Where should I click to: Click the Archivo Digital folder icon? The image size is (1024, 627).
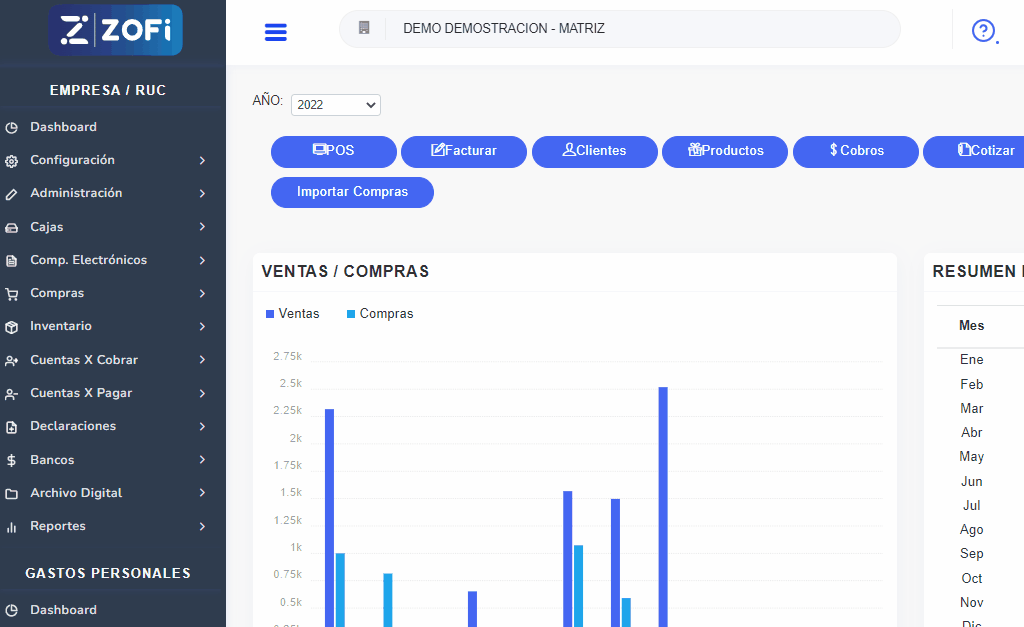click(12, 494)
